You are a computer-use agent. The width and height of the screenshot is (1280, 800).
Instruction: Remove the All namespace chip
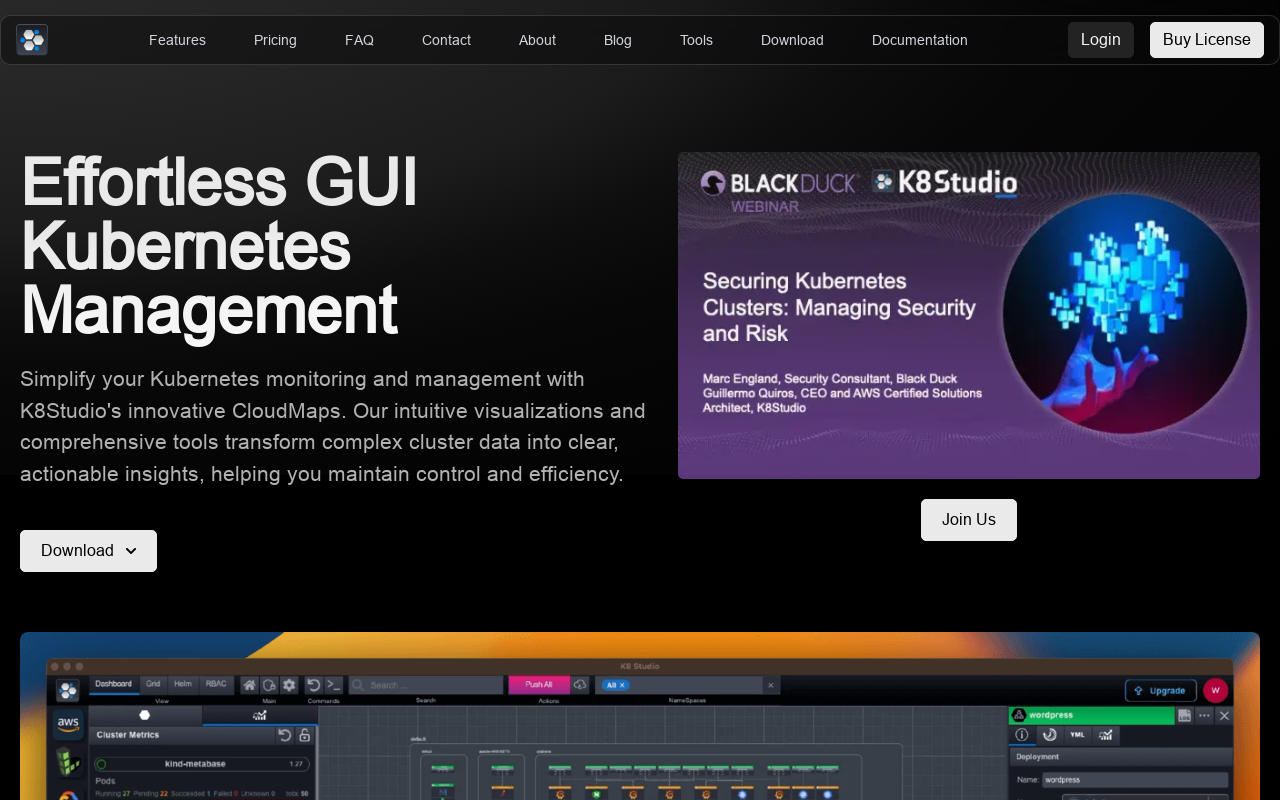tap(622, 685)
